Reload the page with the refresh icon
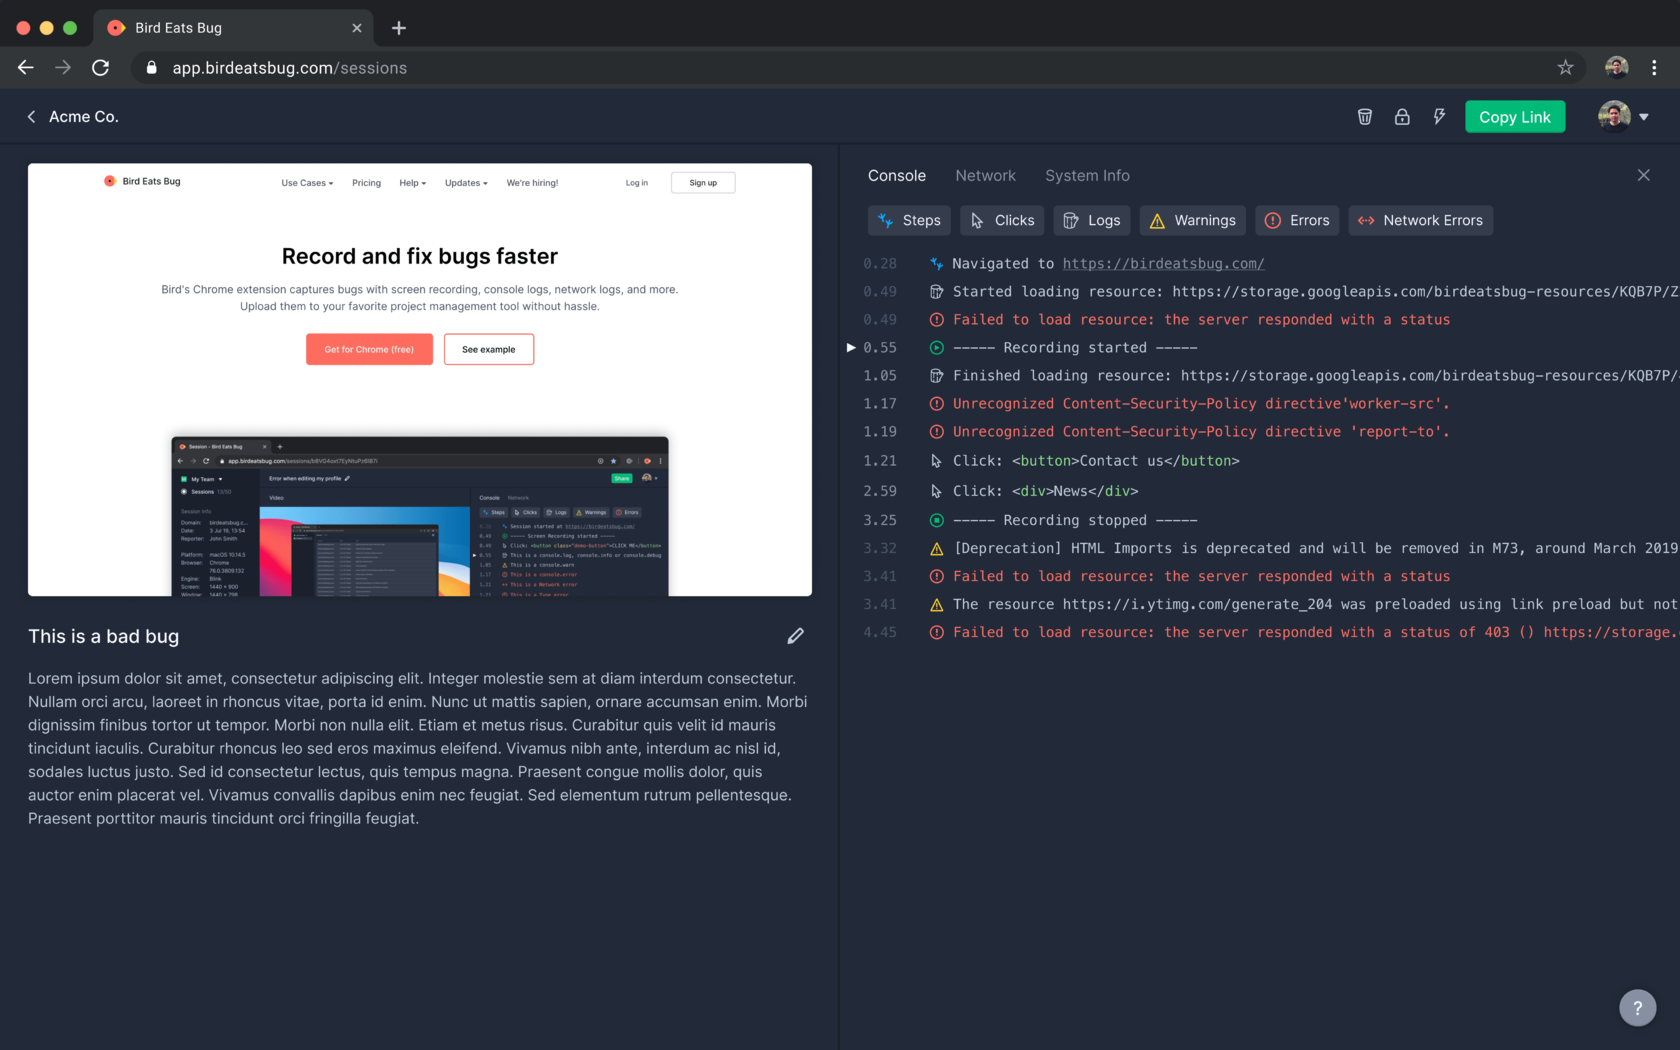 click(100, 67)
